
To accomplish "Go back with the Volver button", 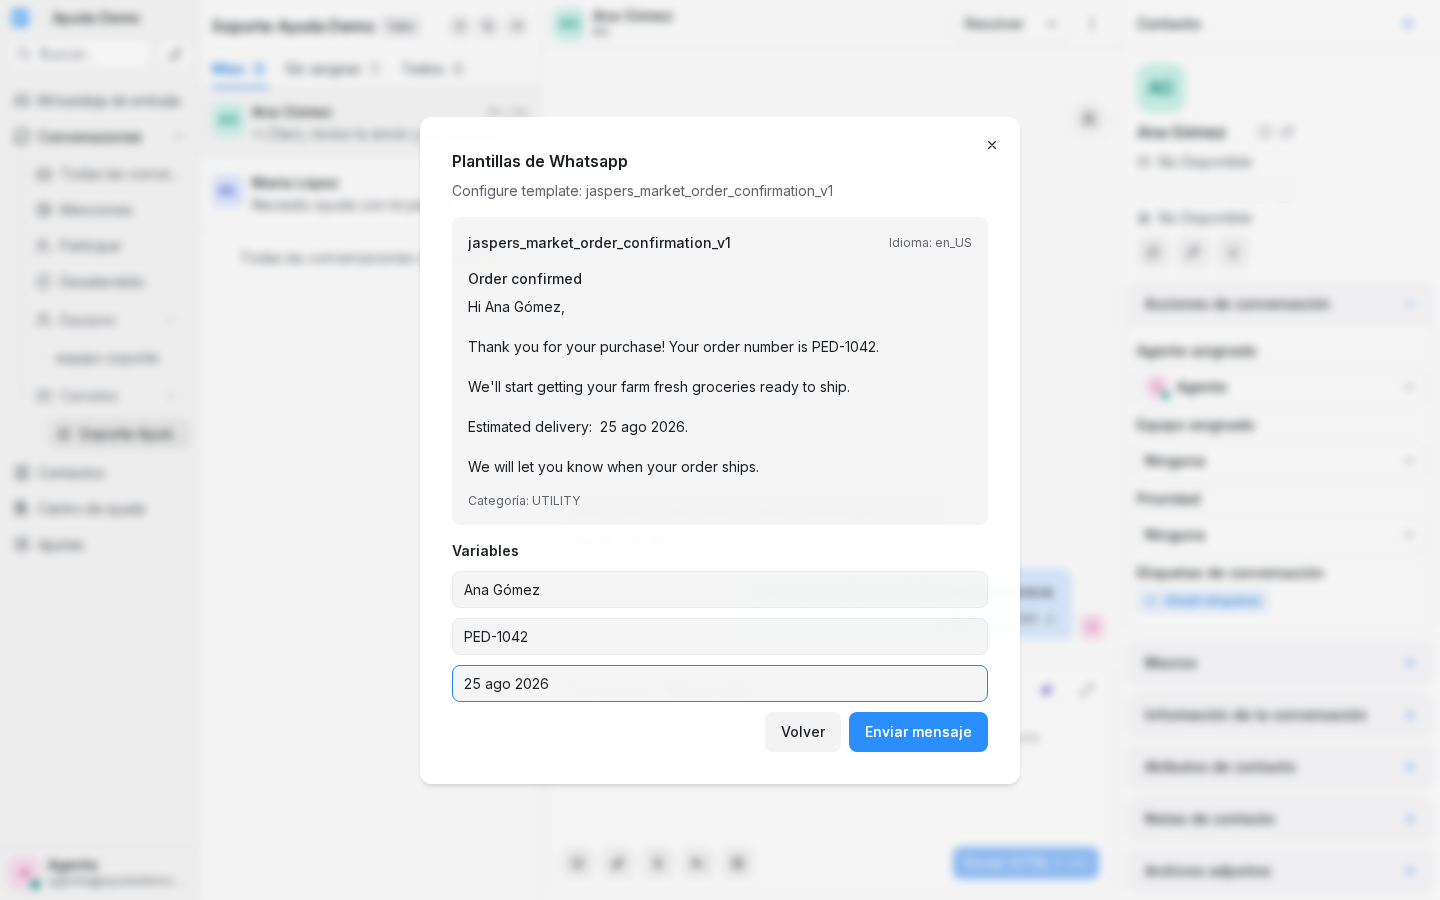I will point(803,732).
